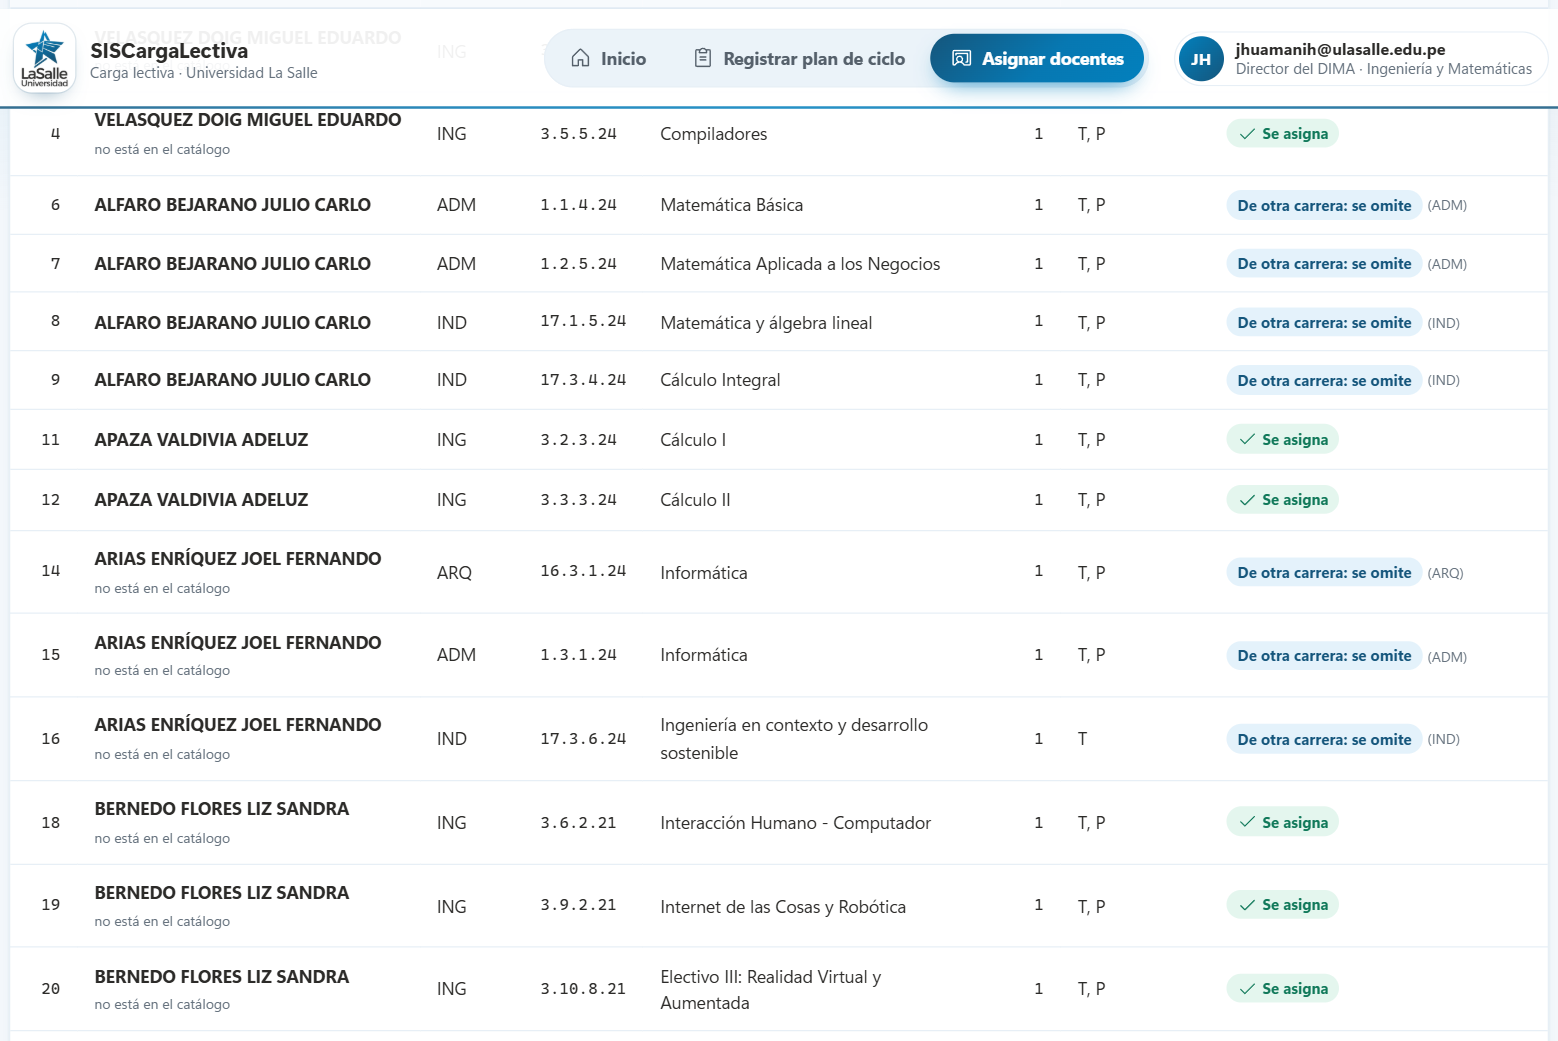
Task: Click the catalog note under row 19's teacher
Action: [x=162, y=921]
